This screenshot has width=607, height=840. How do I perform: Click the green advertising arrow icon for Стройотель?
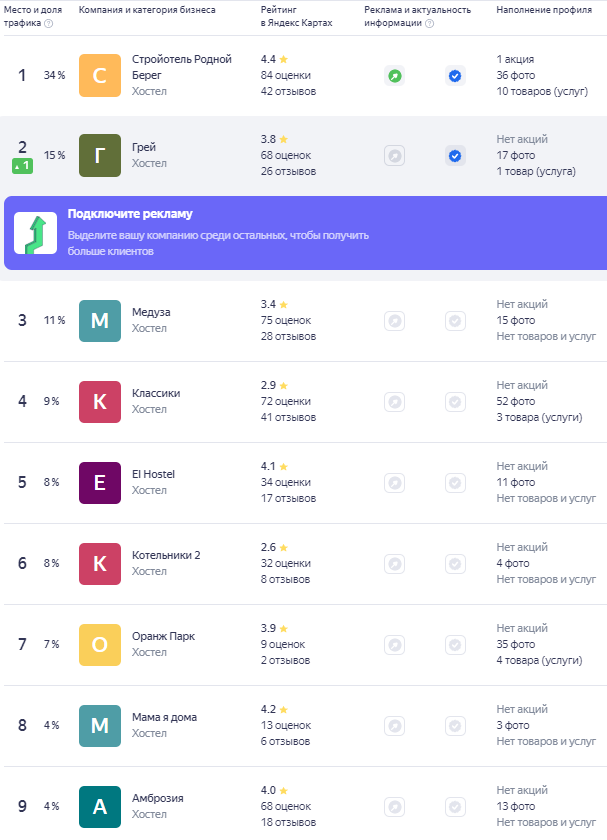click(395, 76)
